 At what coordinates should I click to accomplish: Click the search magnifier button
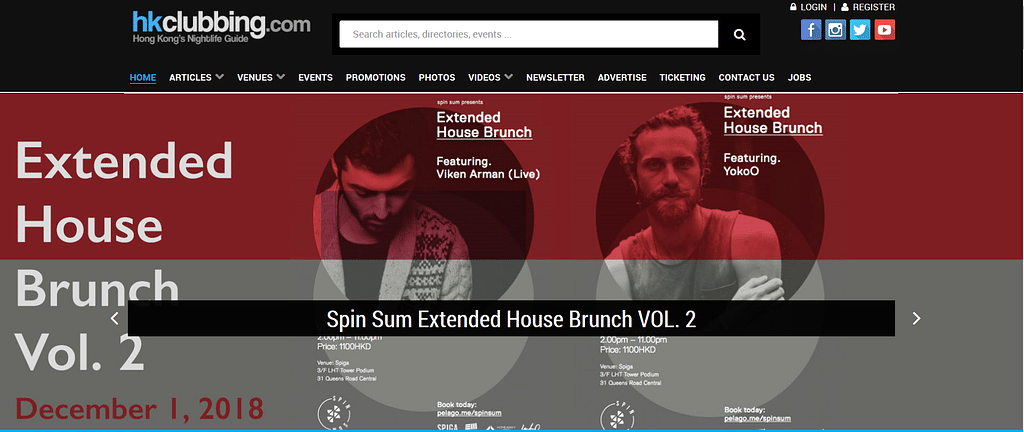point(739,35)
